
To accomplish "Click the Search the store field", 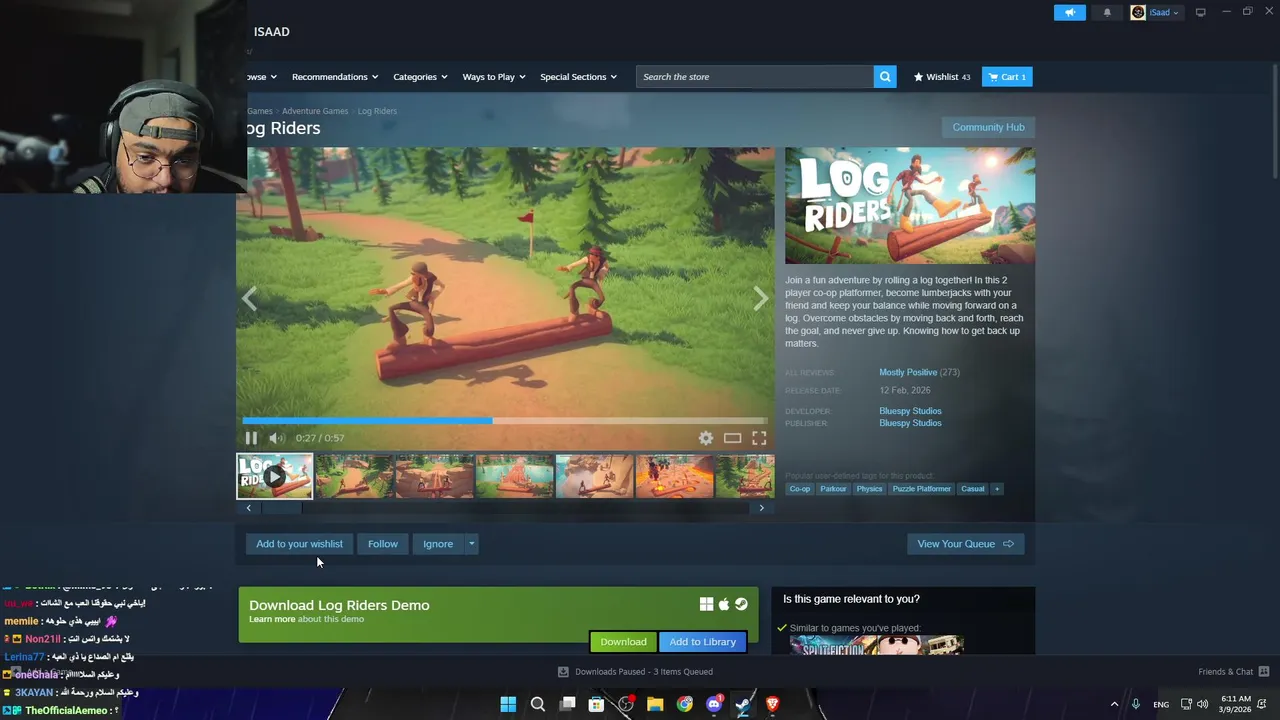I will point(755,77).
